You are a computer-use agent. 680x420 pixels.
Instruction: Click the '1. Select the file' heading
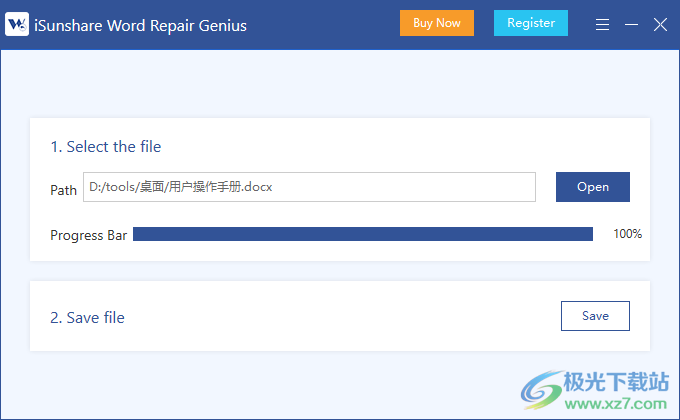pyautogui.click(x=106, y=147)
